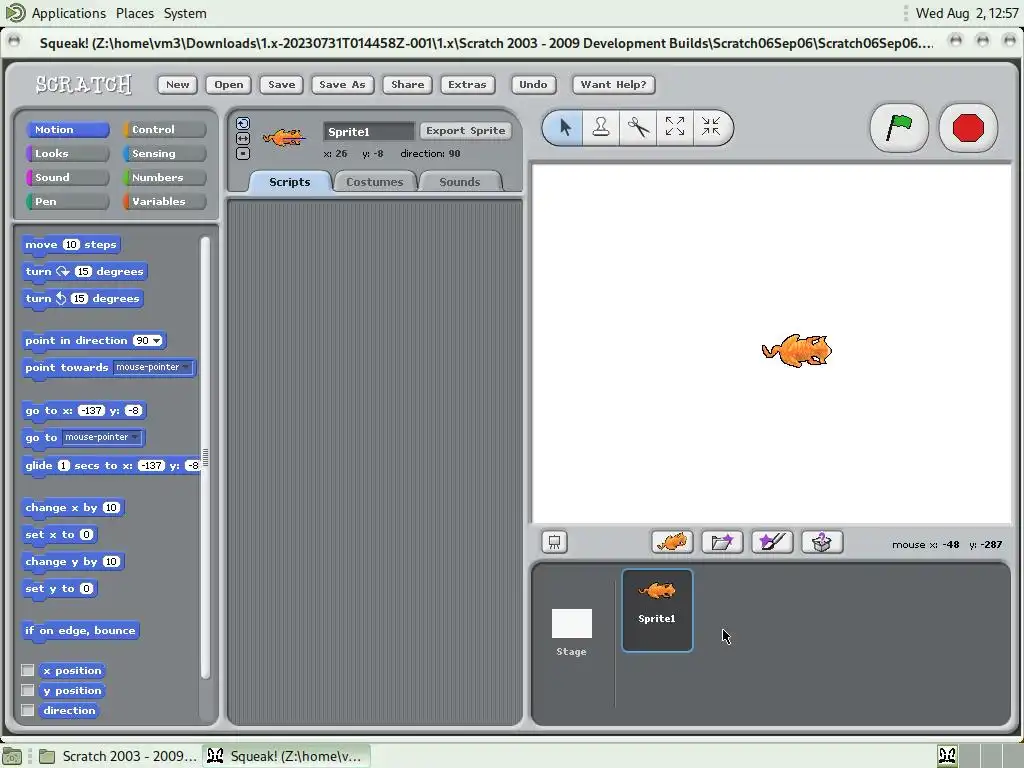This screenshot has height=768, width=1024.
Task: Click the Open button
Action: pyautogui.click(x=229, y=84)
